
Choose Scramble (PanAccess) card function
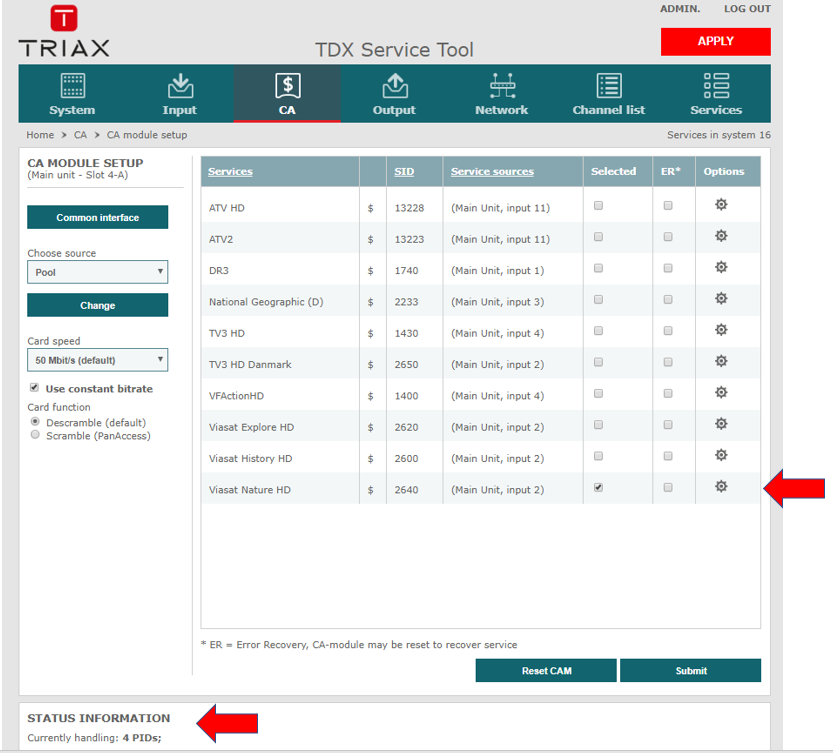(x=35, y=435)
